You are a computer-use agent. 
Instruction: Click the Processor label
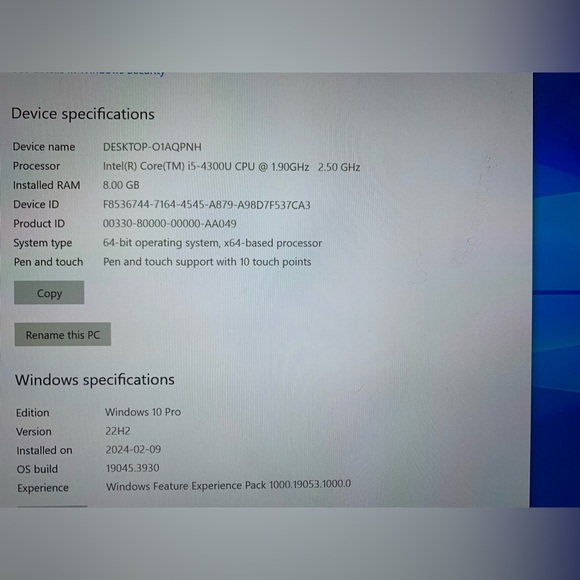point(36,166)
